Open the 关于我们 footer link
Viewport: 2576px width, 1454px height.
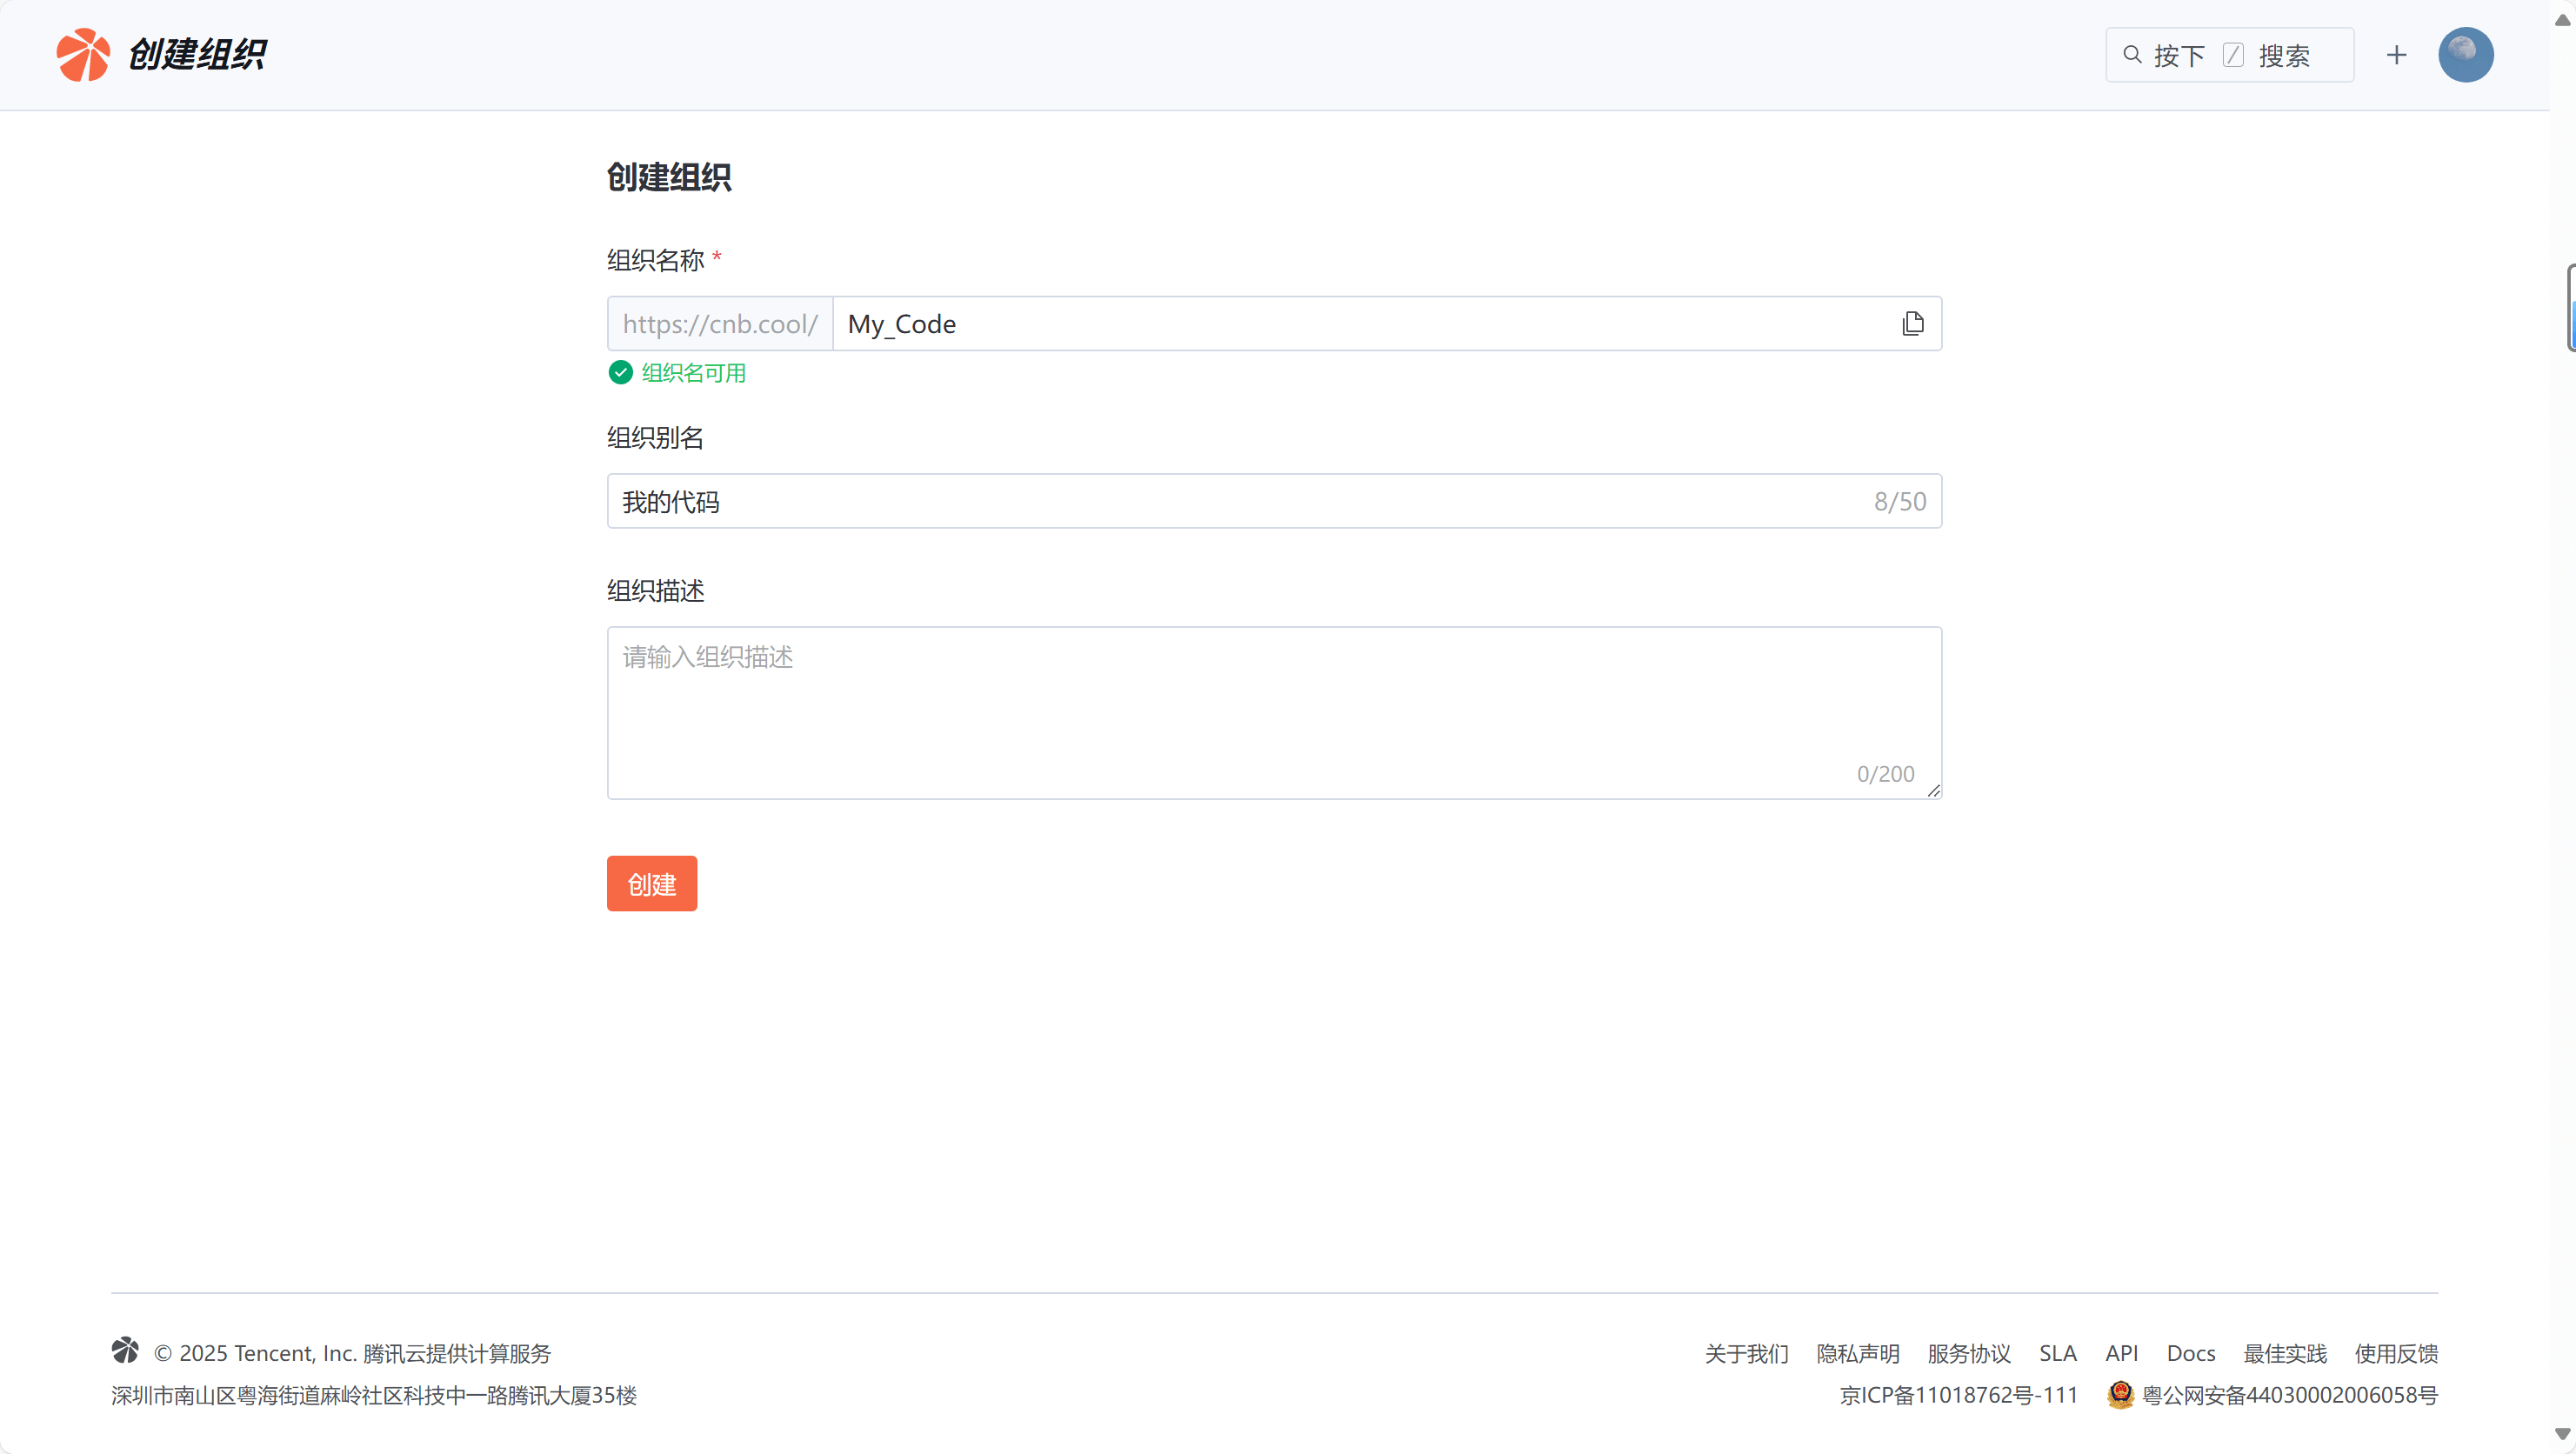[1746, 1353]
